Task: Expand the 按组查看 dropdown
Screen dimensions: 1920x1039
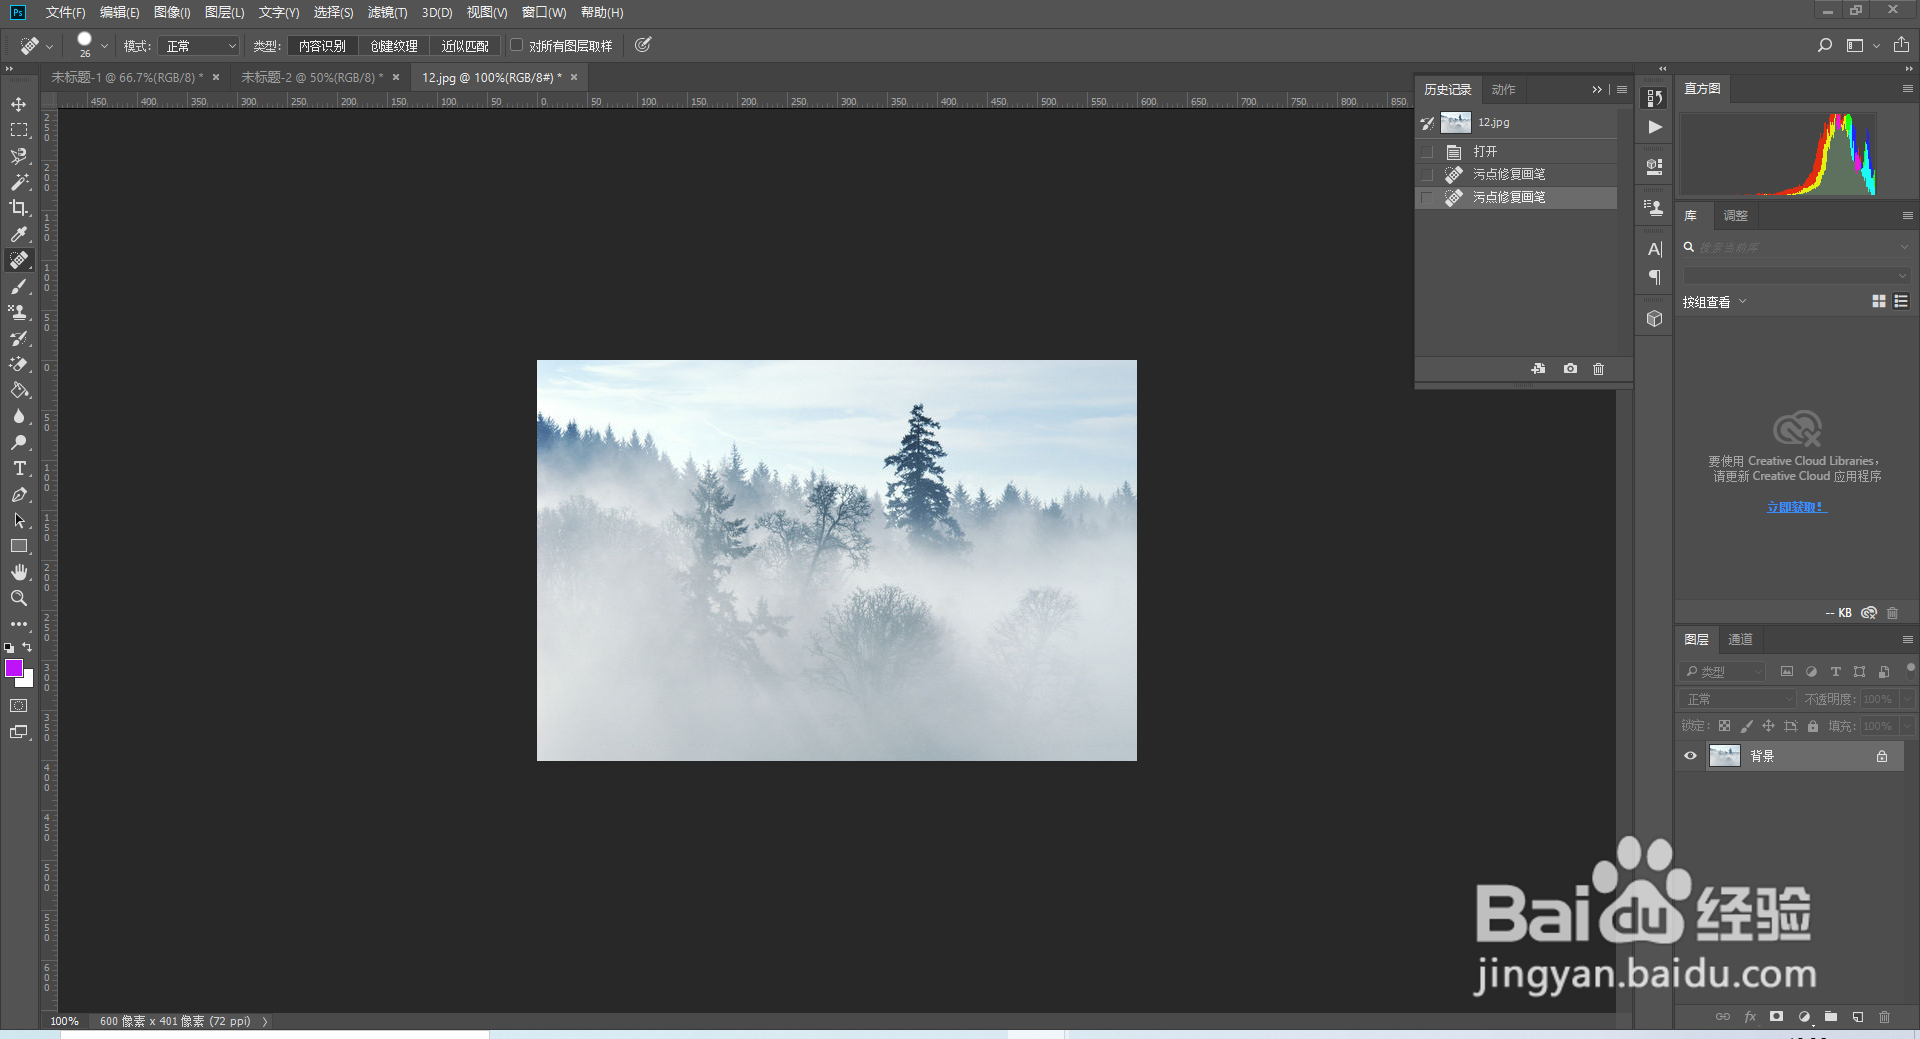Action: 1714,302
